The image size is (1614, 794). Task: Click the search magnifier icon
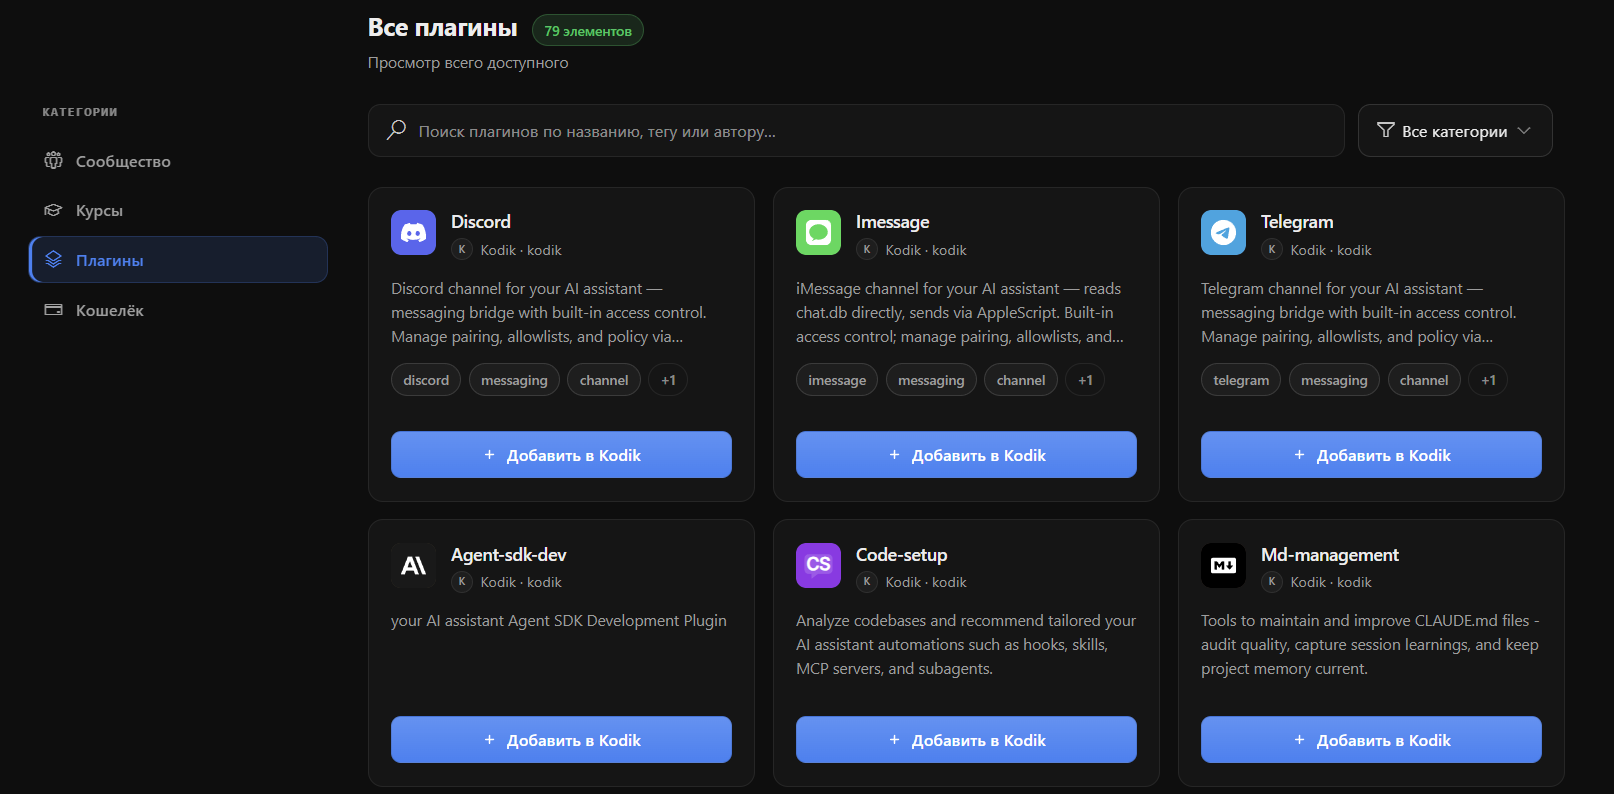click(x=397, y=130)
